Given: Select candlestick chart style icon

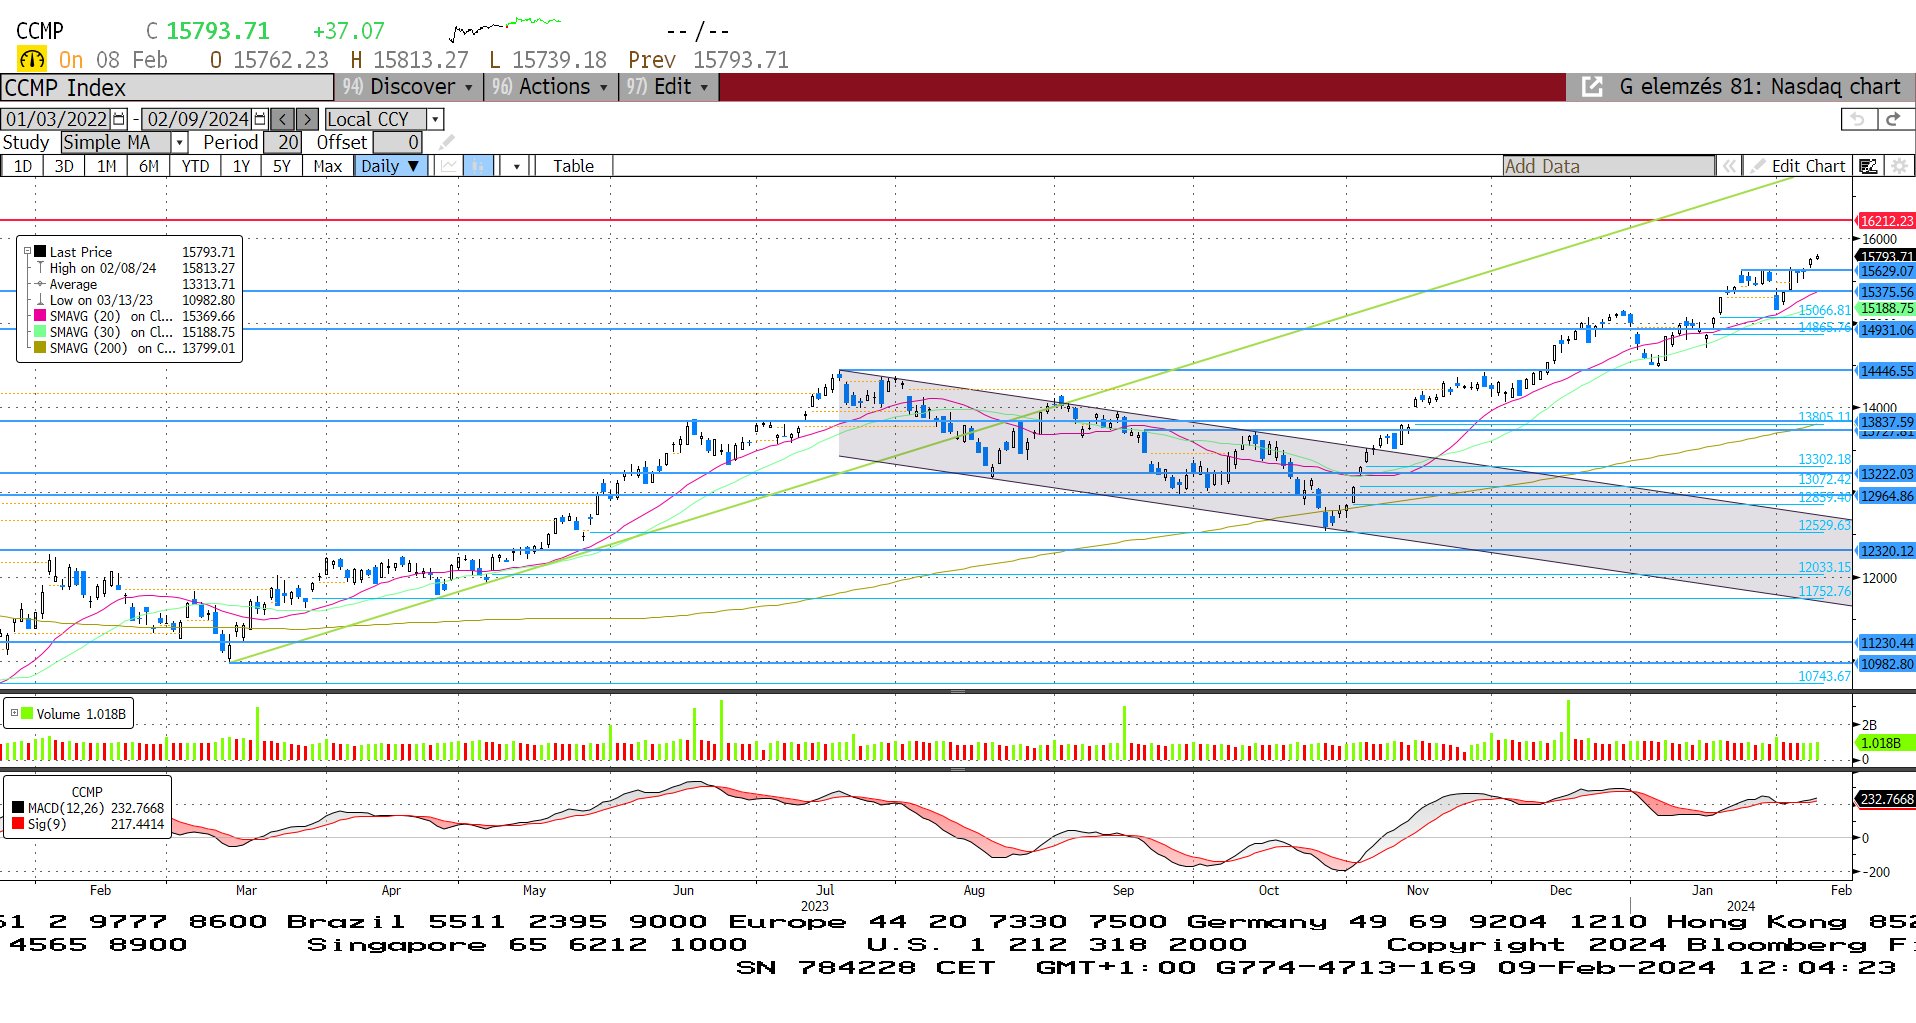Looking at the screenshot, I should 479,166.
